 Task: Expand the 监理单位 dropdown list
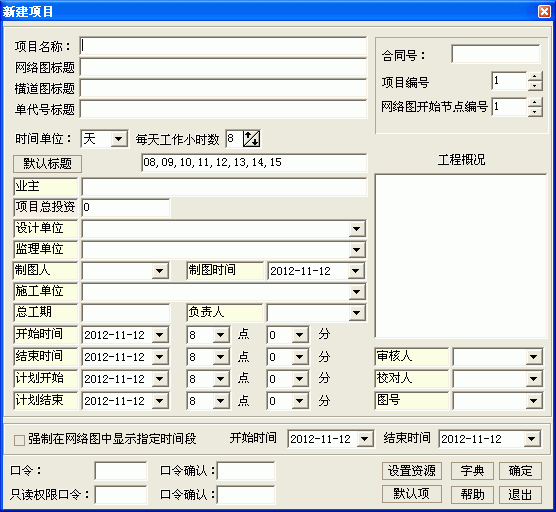[356, 250]
